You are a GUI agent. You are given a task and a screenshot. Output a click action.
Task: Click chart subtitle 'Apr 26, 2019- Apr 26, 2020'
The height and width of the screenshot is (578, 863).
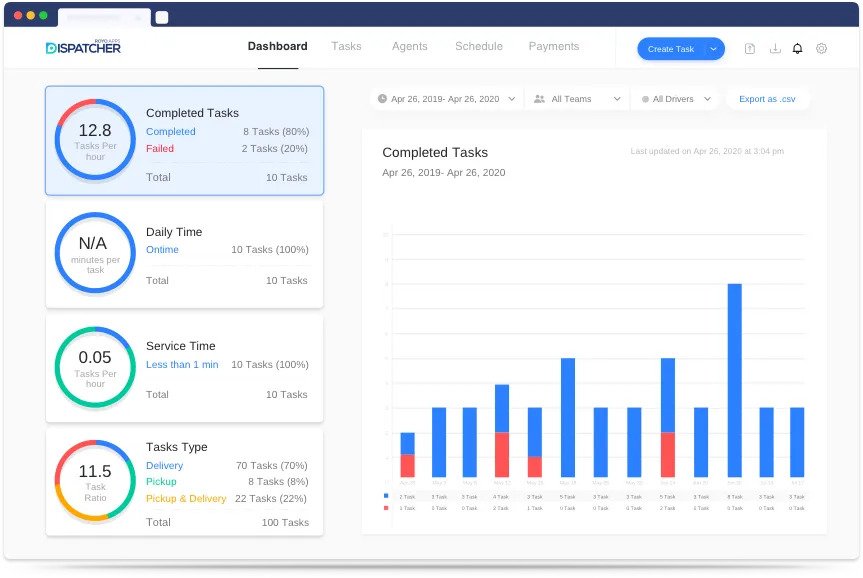(444, 172)
